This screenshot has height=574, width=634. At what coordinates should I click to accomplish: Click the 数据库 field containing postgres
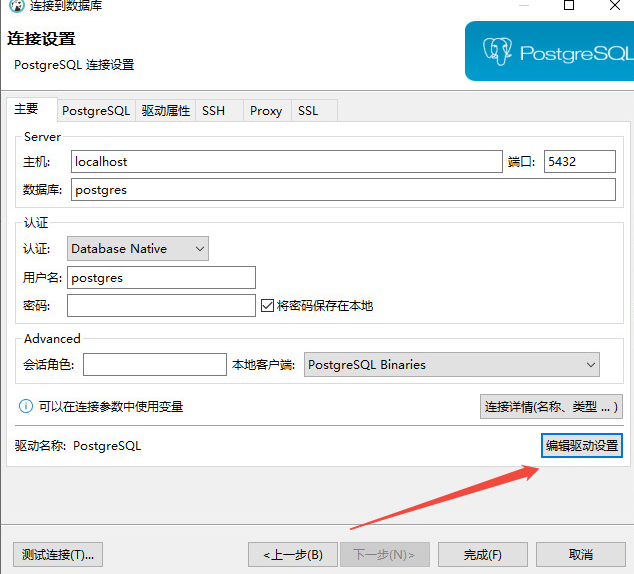pos(343,190)
